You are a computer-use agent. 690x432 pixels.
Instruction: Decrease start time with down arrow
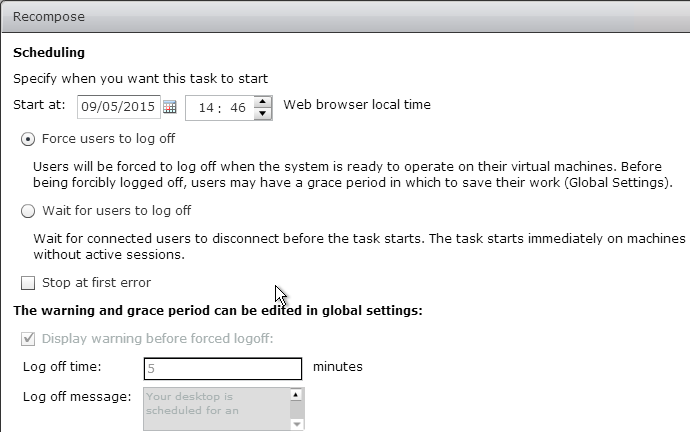tap(263, 113)
